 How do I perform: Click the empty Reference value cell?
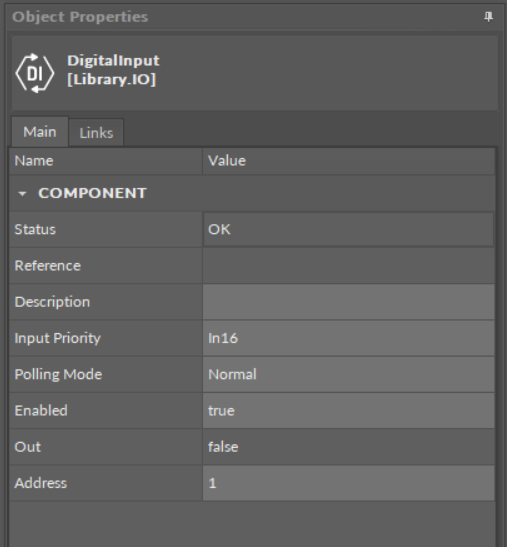pos(348,265)
